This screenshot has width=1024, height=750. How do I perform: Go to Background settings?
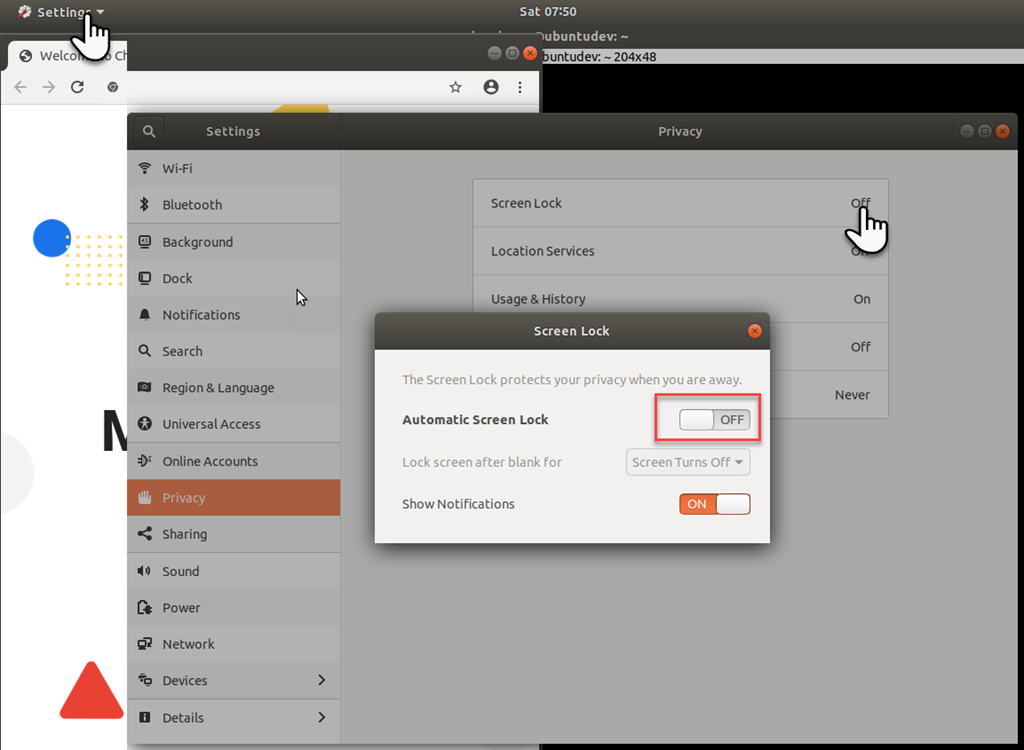coord(234,242)
